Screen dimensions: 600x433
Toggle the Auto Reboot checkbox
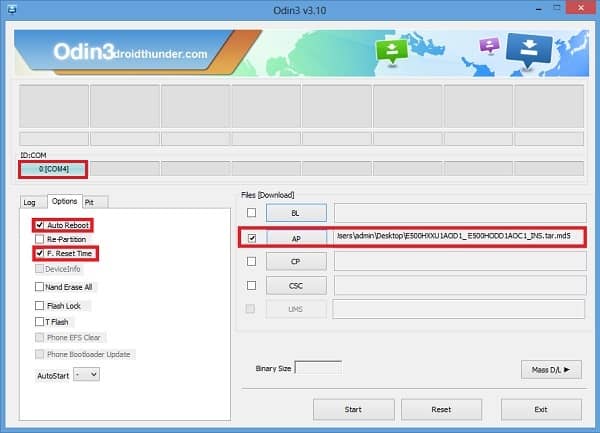[39, 225]
